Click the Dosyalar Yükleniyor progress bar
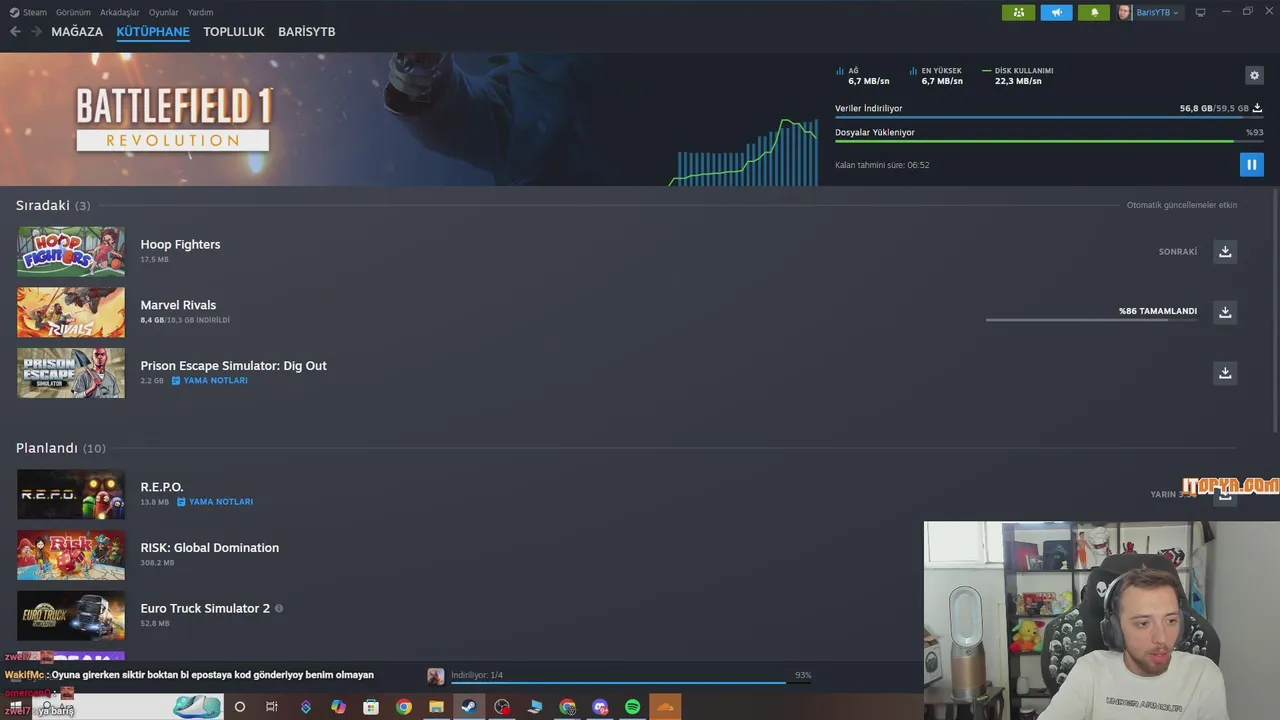This screenshot has height=720, width=1280. coord(1049,141)
